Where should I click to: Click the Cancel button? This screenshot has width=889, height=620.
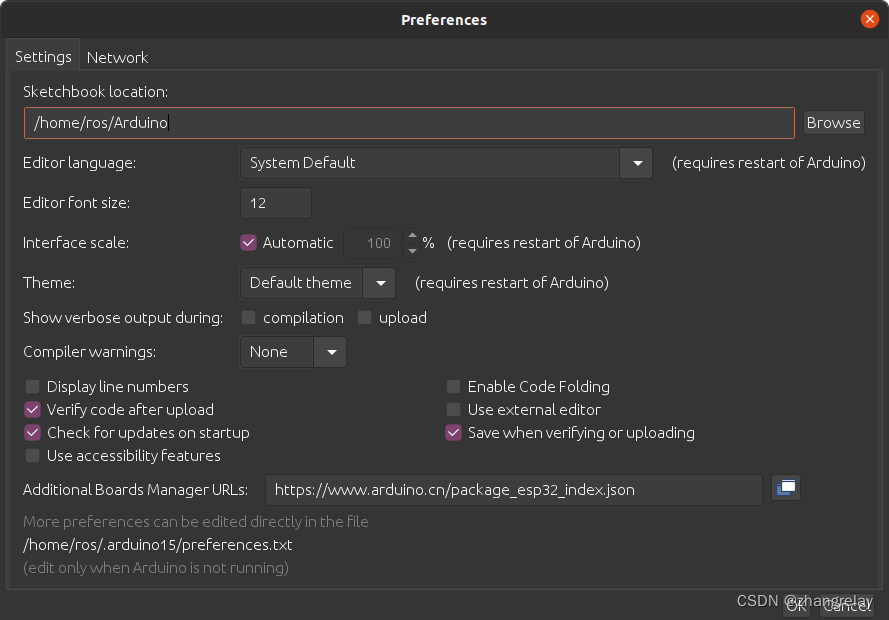(x=847, y=606)
